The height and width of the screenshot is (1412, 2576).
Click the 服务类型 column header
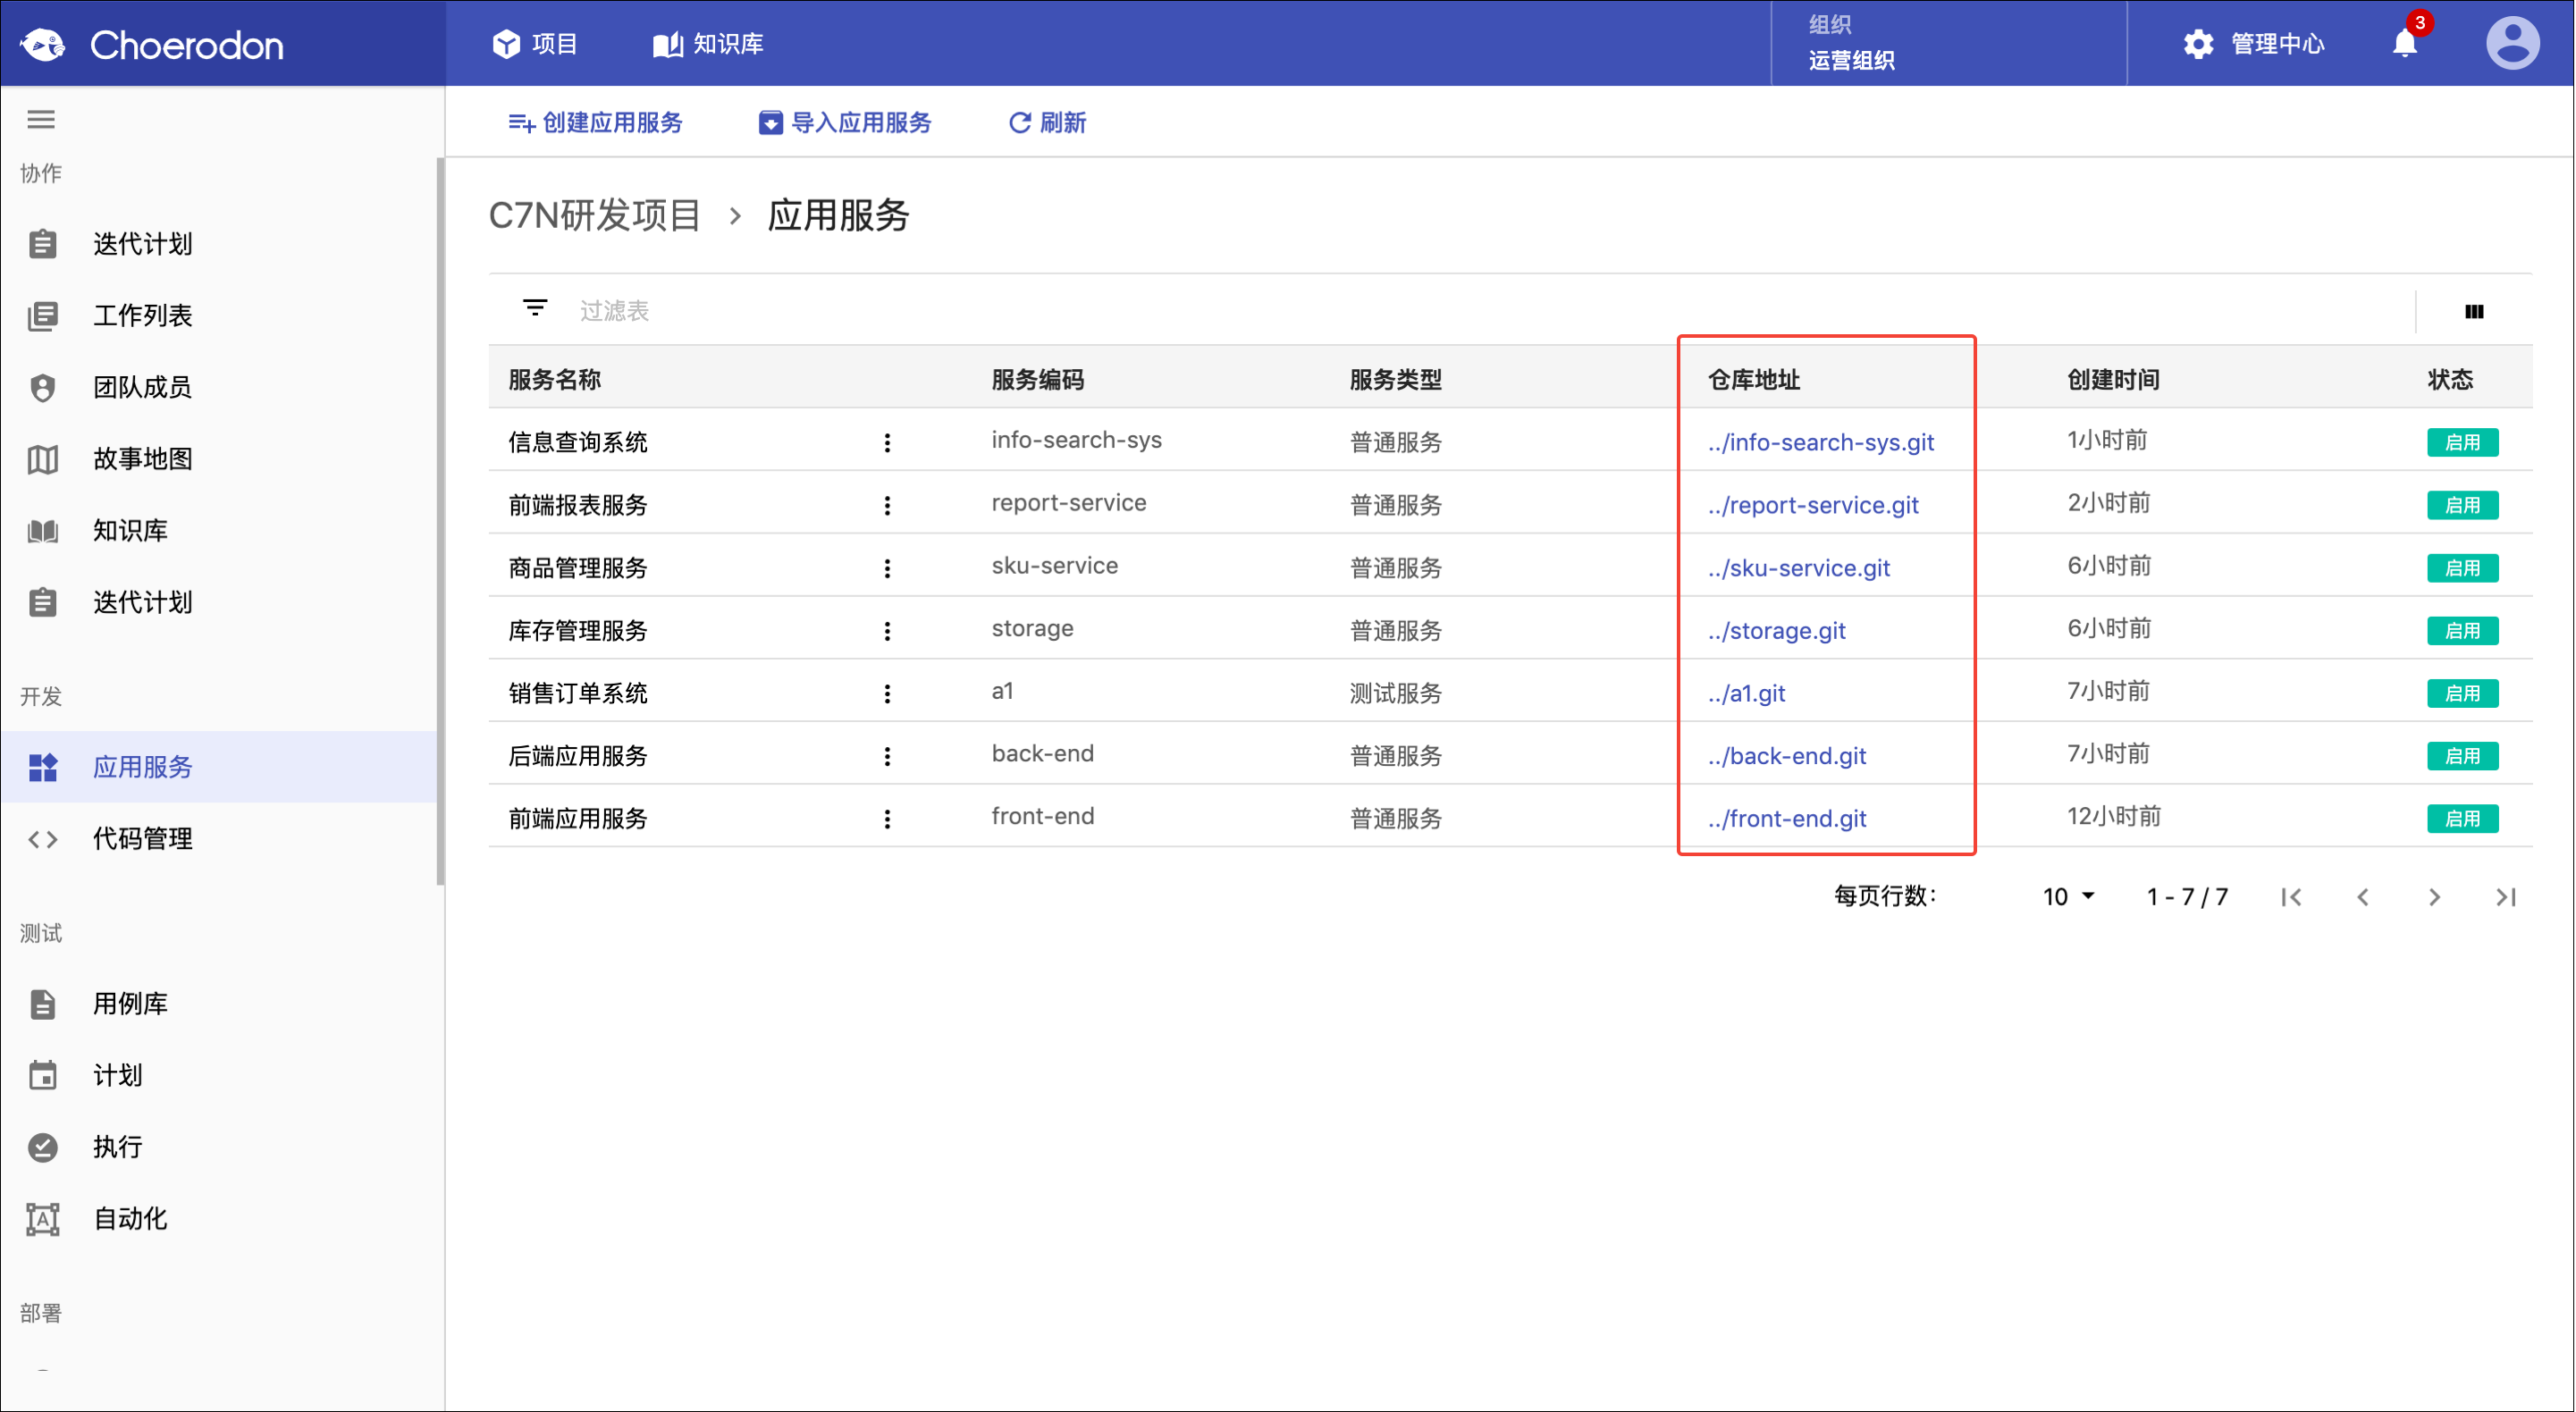pyautogui.click(x=1395, y=380)
